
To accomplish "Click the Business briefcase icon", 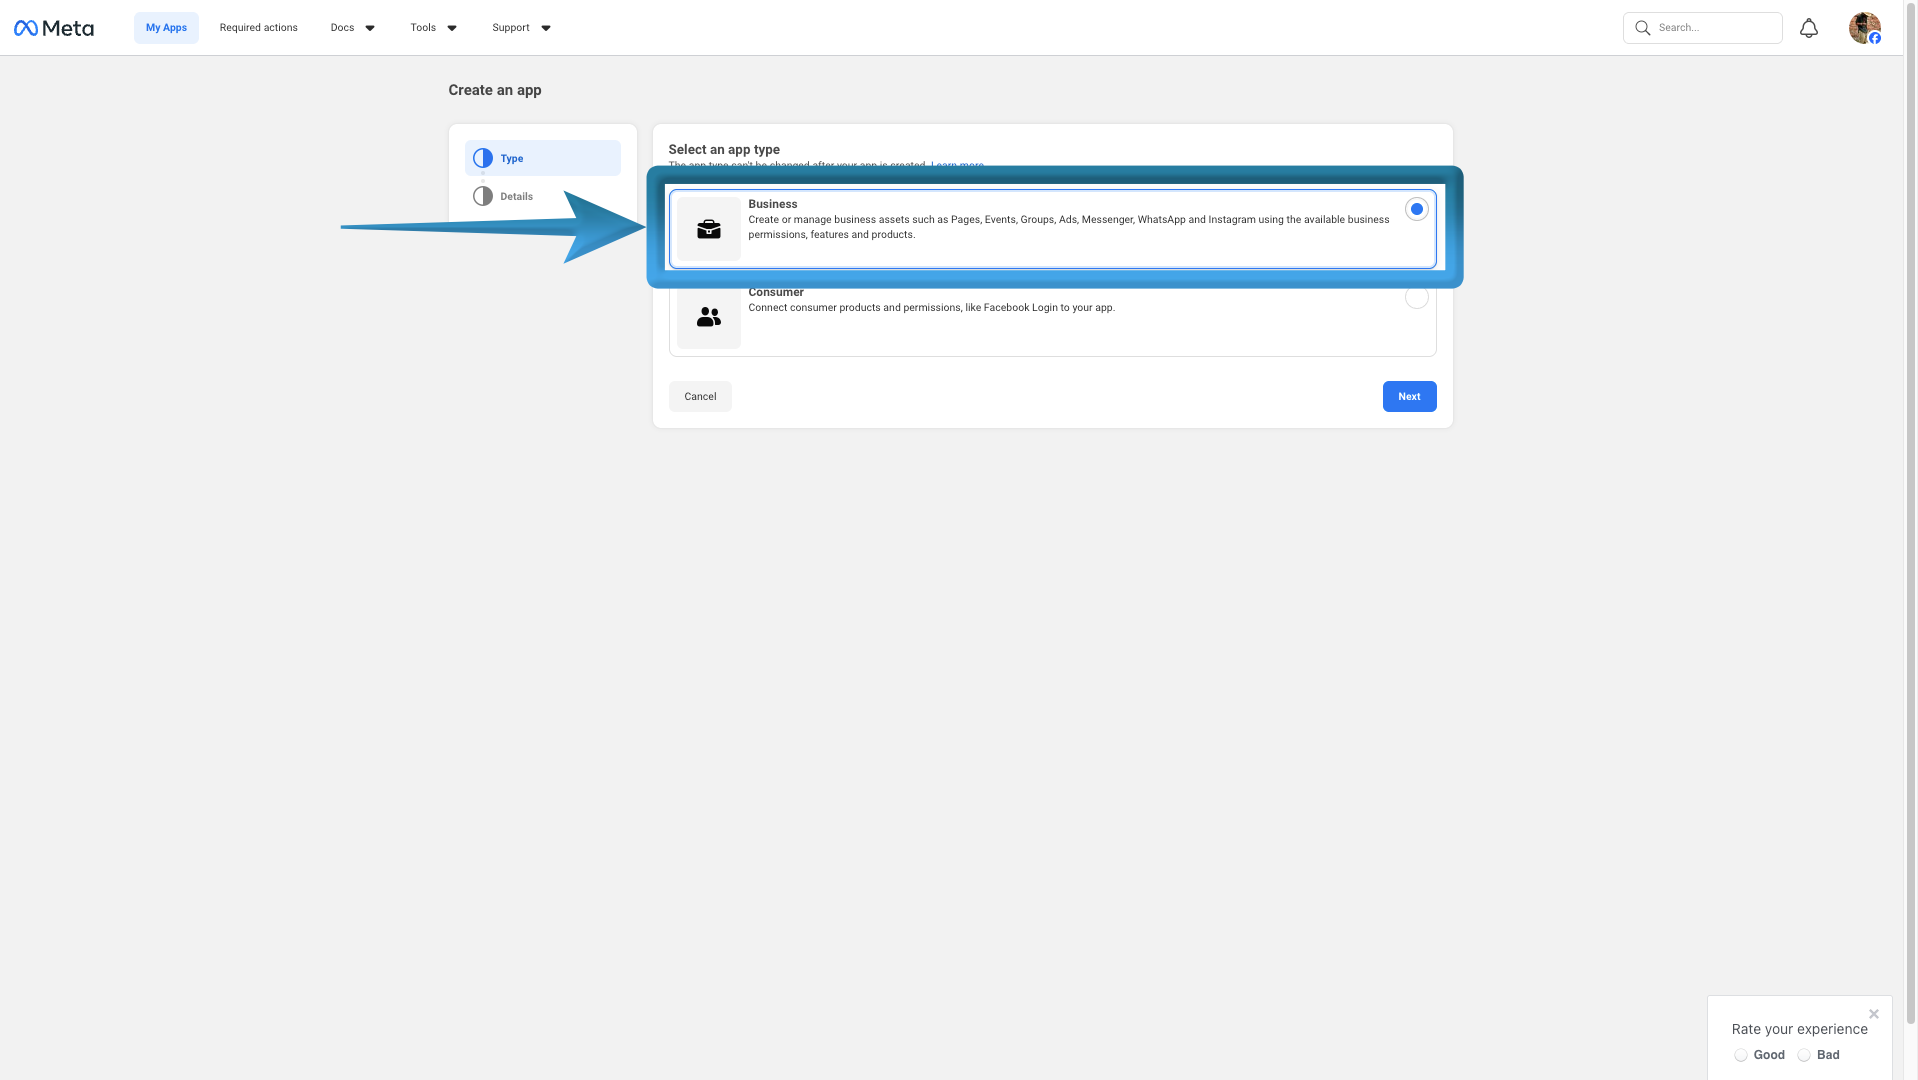I will [708, 229].
